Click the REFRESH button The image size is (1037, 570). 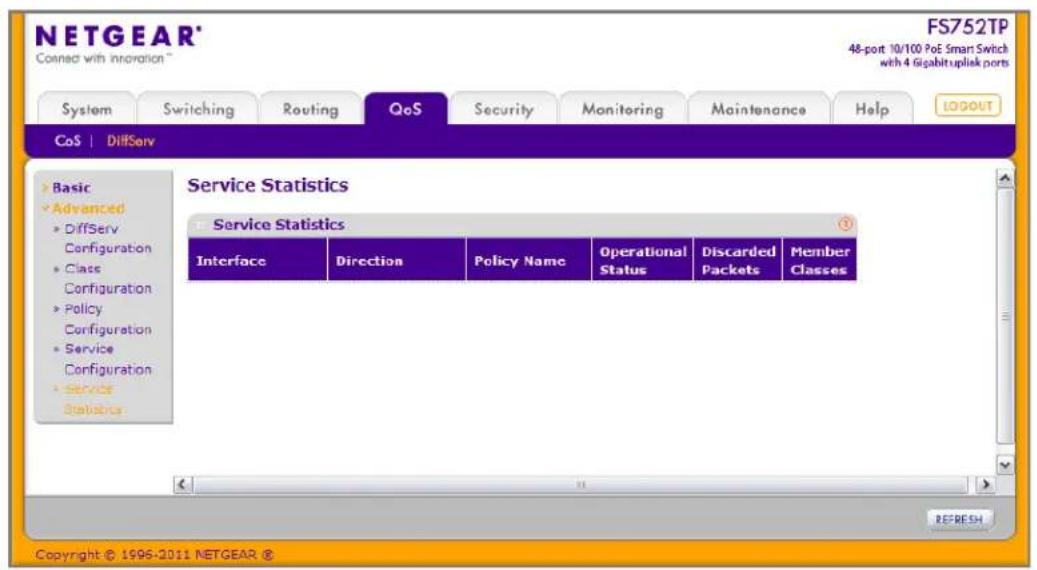[x=959, y=519]
